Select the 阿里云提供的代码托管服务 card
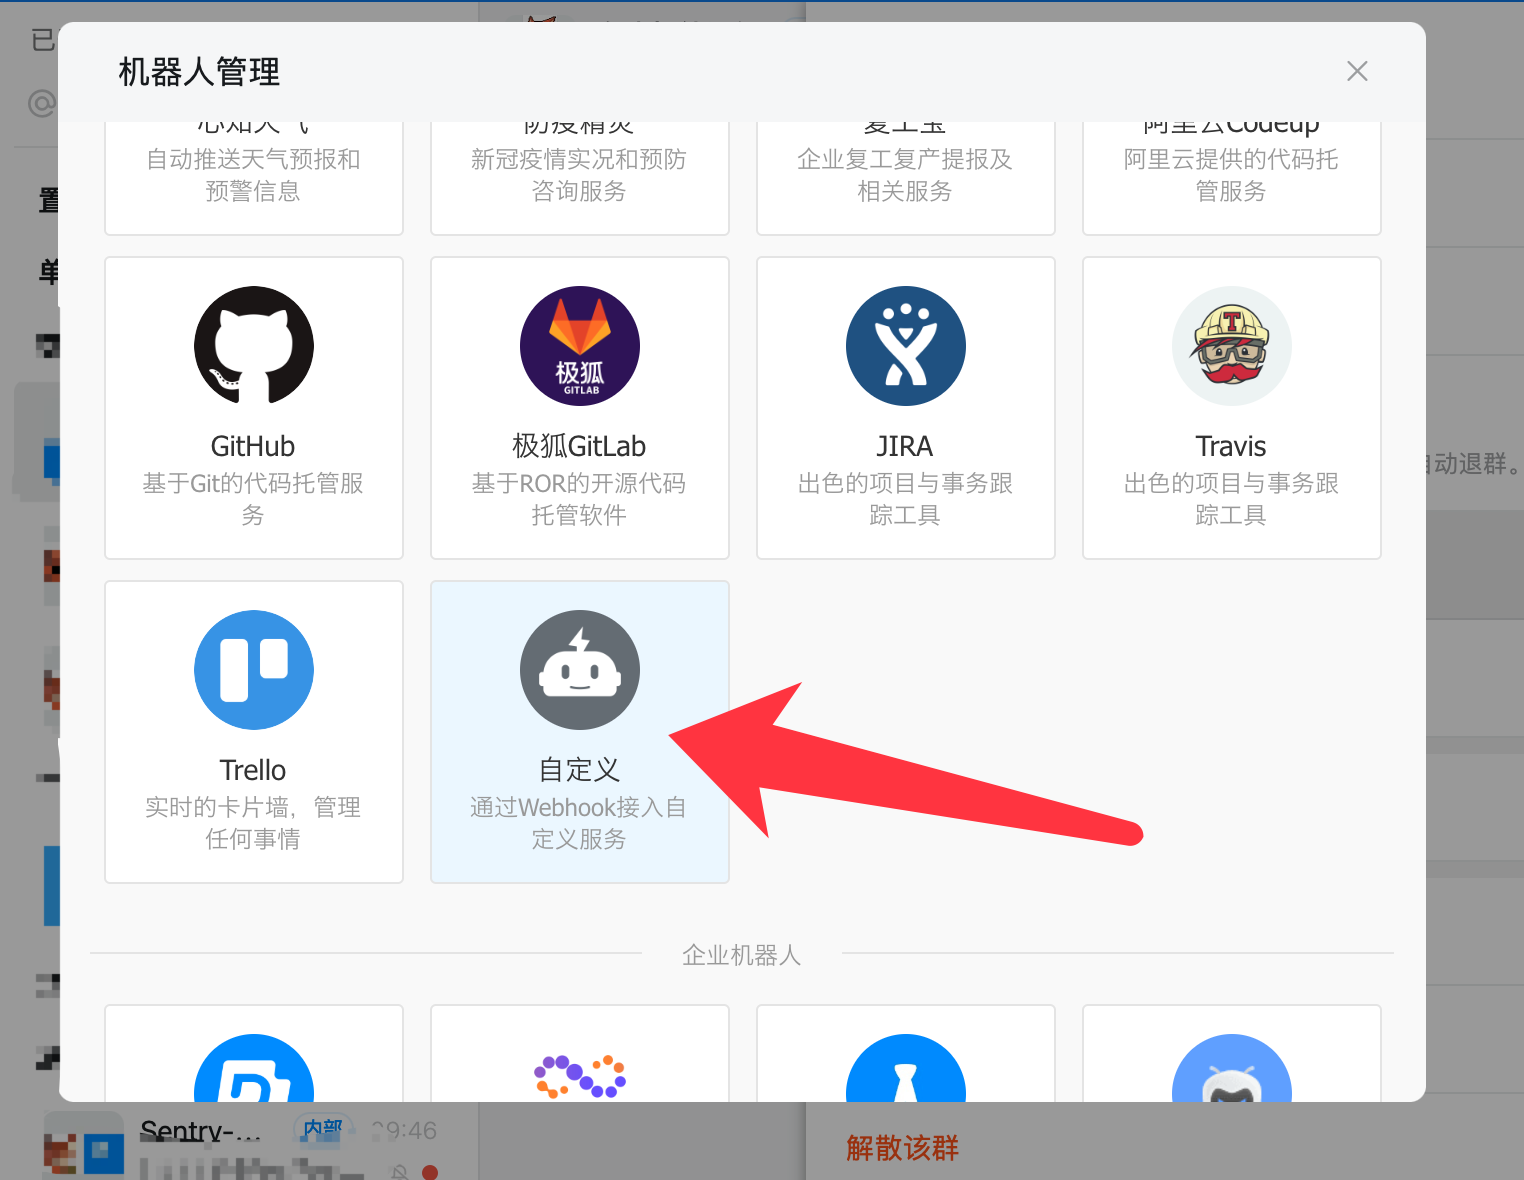The width and height of the screenshot is (1524, 1180). pyautogui.click(x=1232, y=177)
